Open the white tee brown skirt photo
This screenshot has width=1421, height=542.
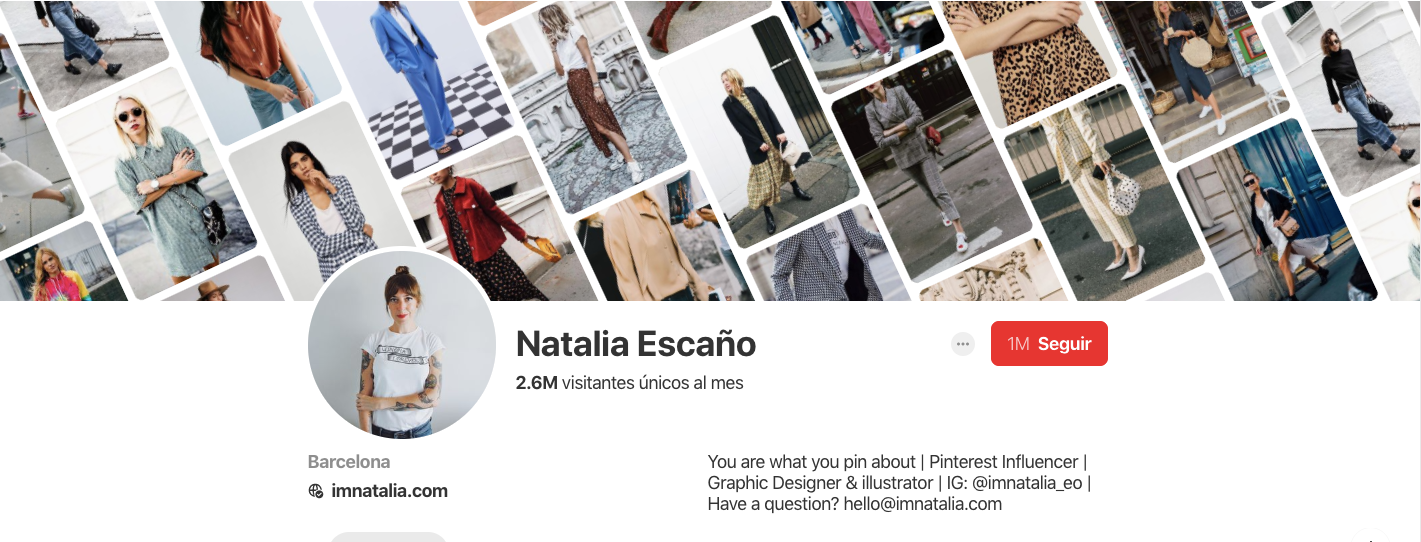point(588,108)
